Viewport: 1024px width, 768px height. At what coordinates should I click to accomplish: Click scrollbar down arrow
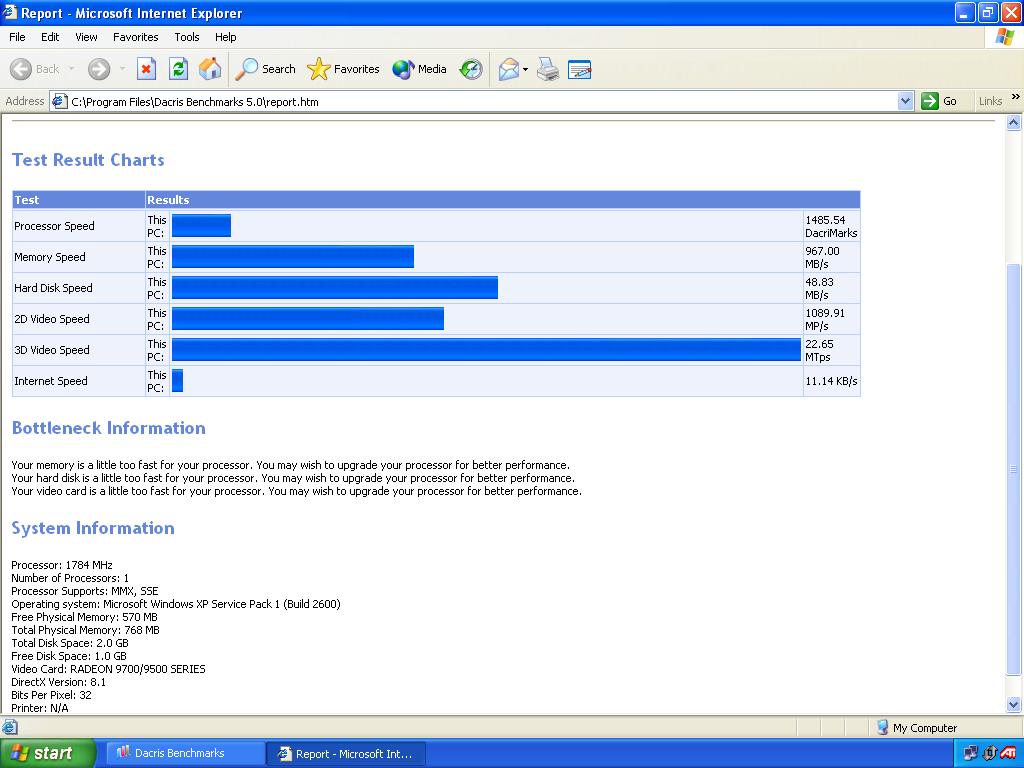click(x=1014, y=704)
